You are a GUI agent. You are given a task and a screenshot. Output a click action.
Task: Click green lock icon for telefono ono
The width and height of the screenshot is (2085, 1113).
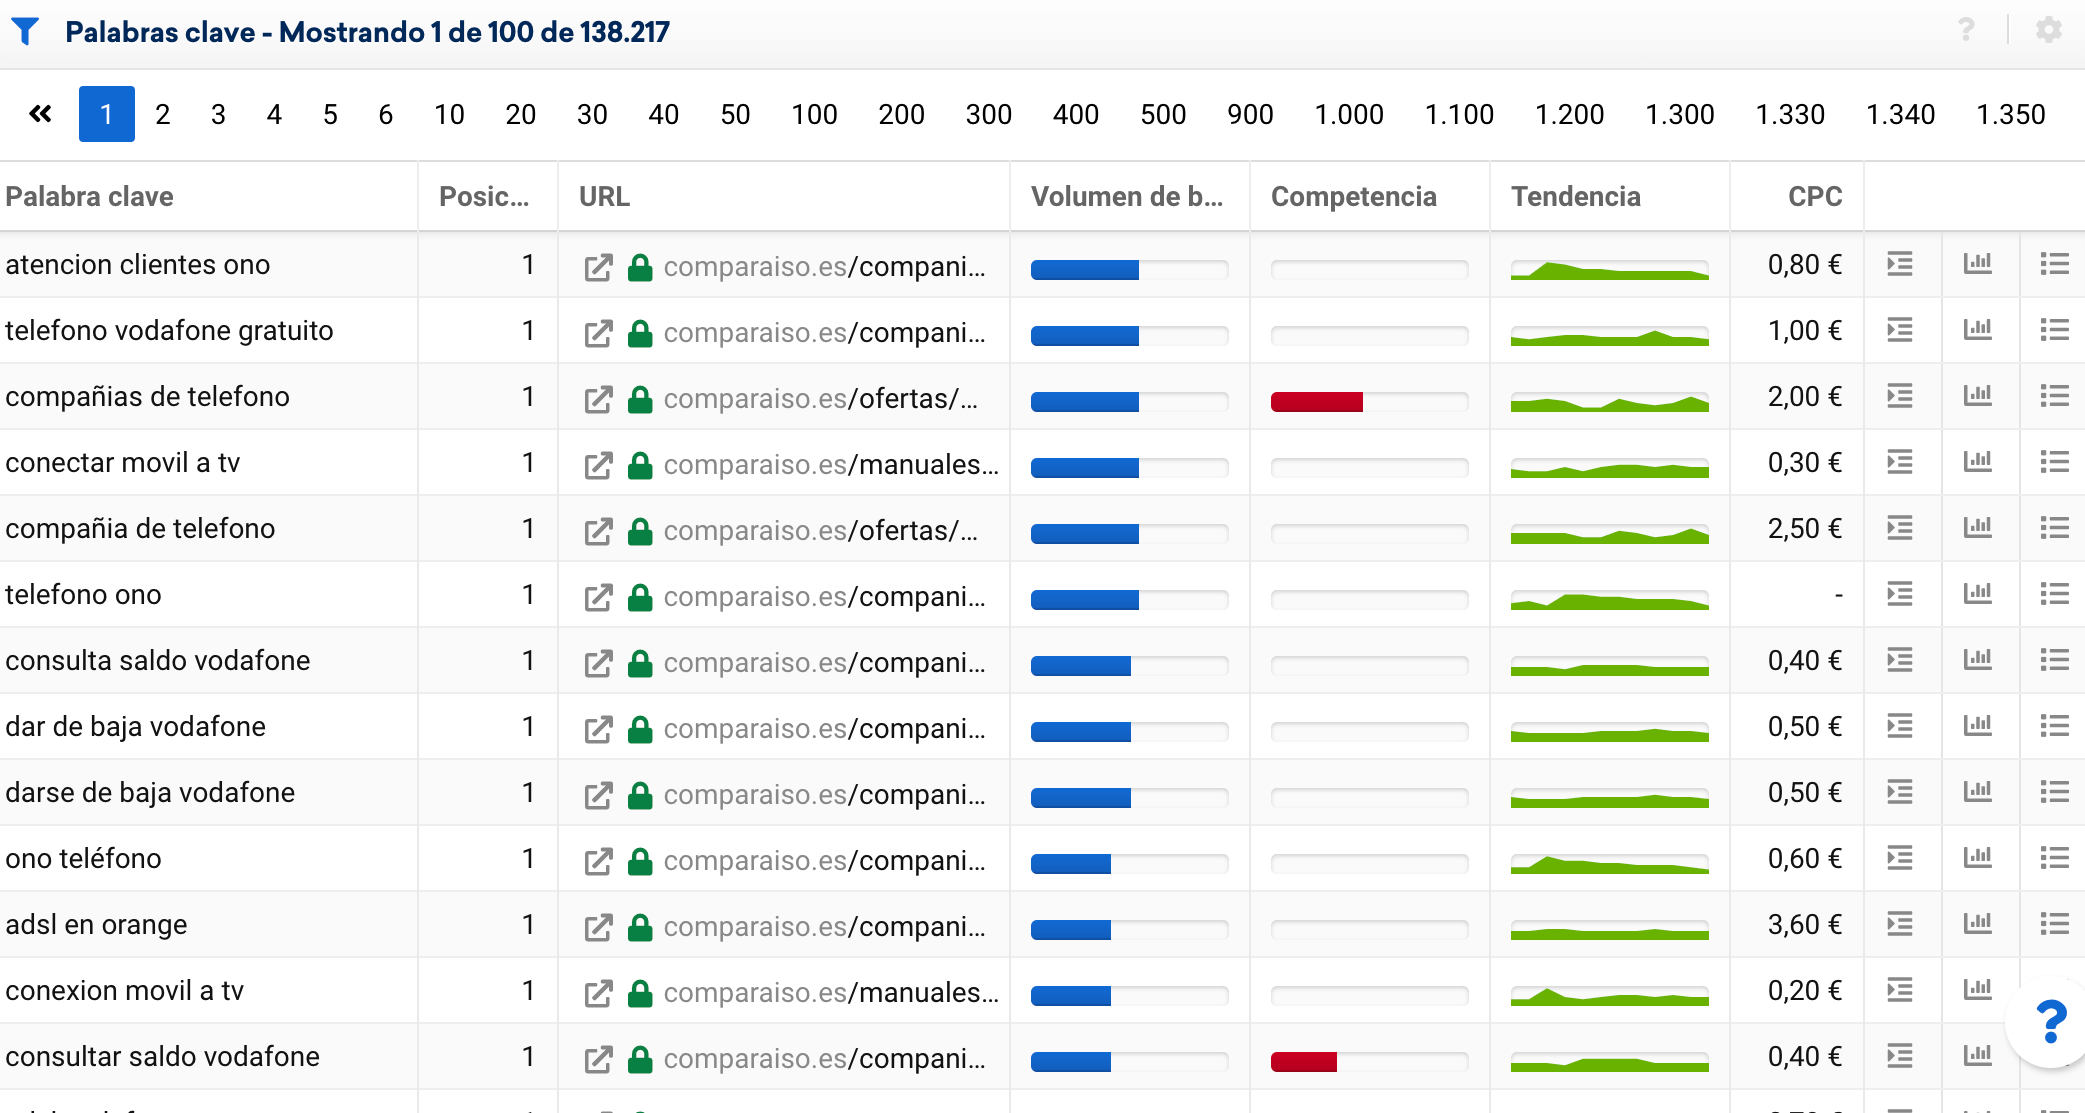(x=640, y=597)
